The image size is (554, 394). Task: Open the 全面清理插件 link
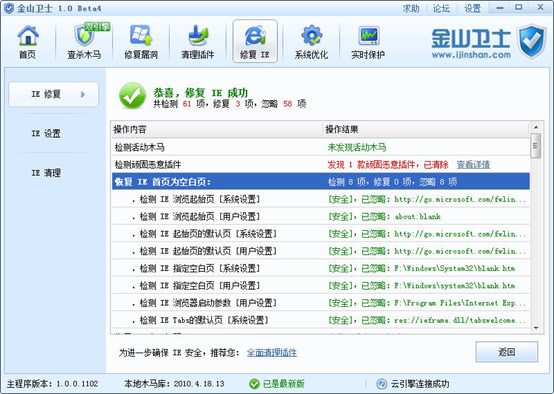coord(272,353)
